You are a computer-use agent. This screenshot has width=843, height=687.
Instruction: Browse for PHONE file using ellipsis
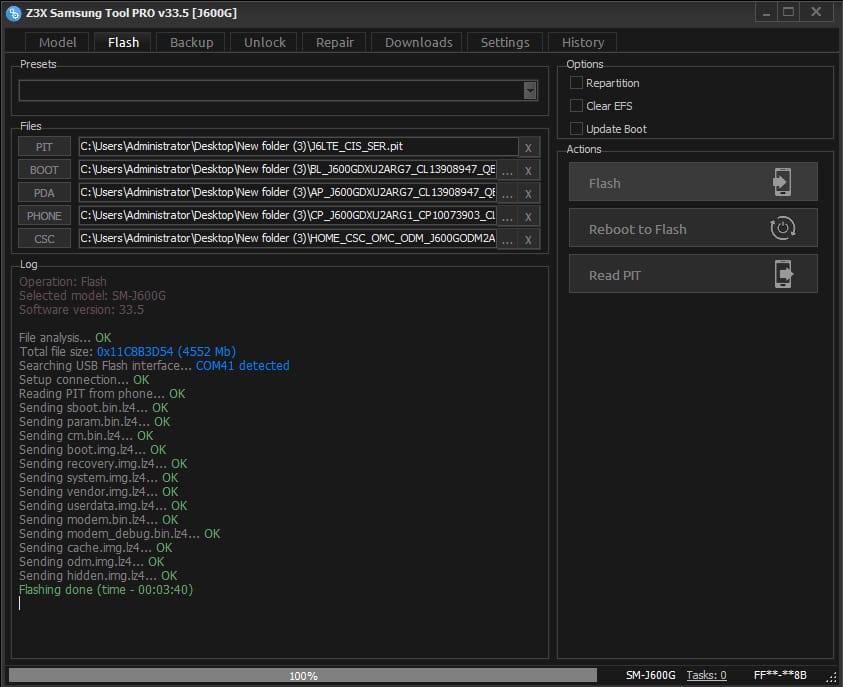(x=507, y=217)
